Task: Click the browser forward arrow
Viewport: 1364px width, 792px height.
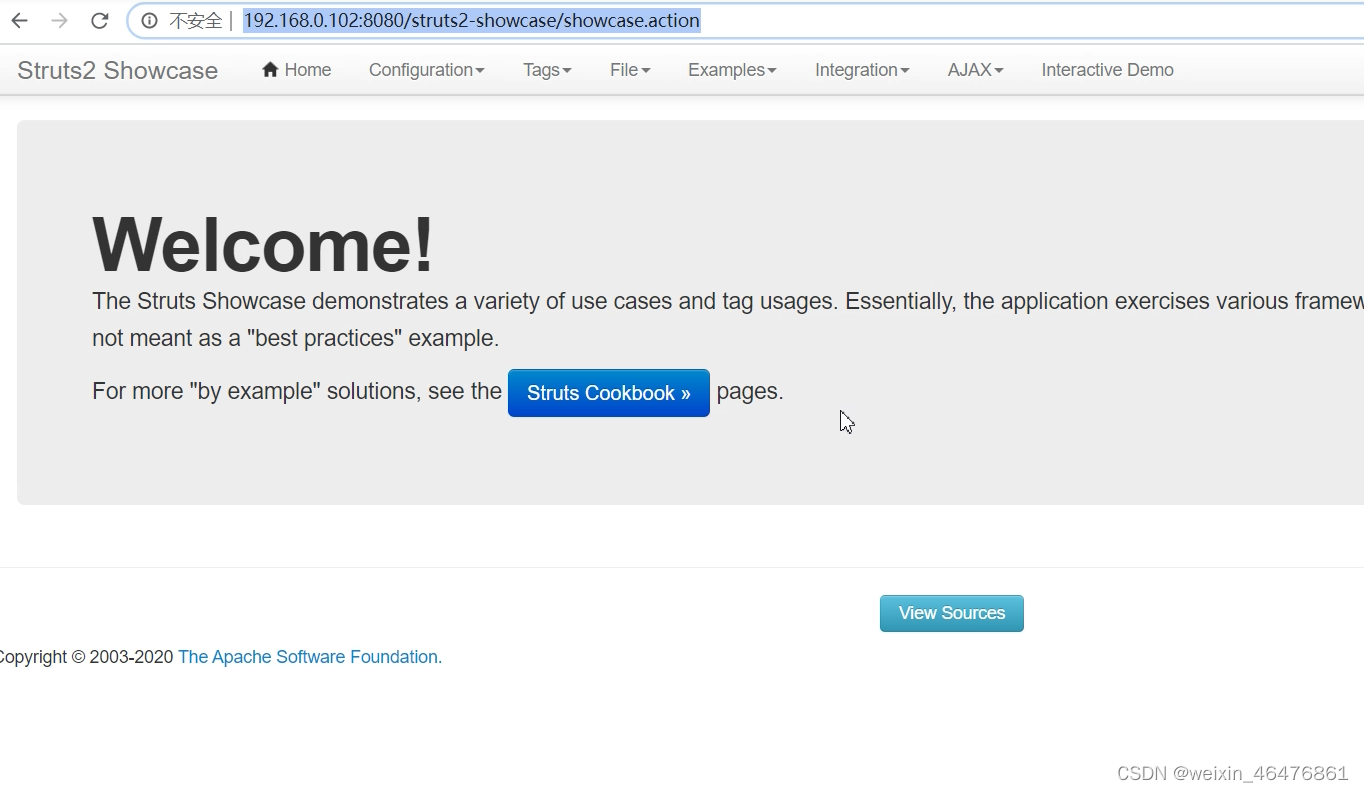Action: point(59,21)
